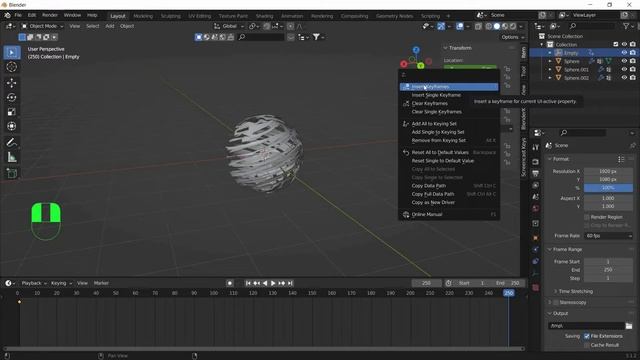
Task: Toggle the Cache Result checkbox
Action: [587, 345]
